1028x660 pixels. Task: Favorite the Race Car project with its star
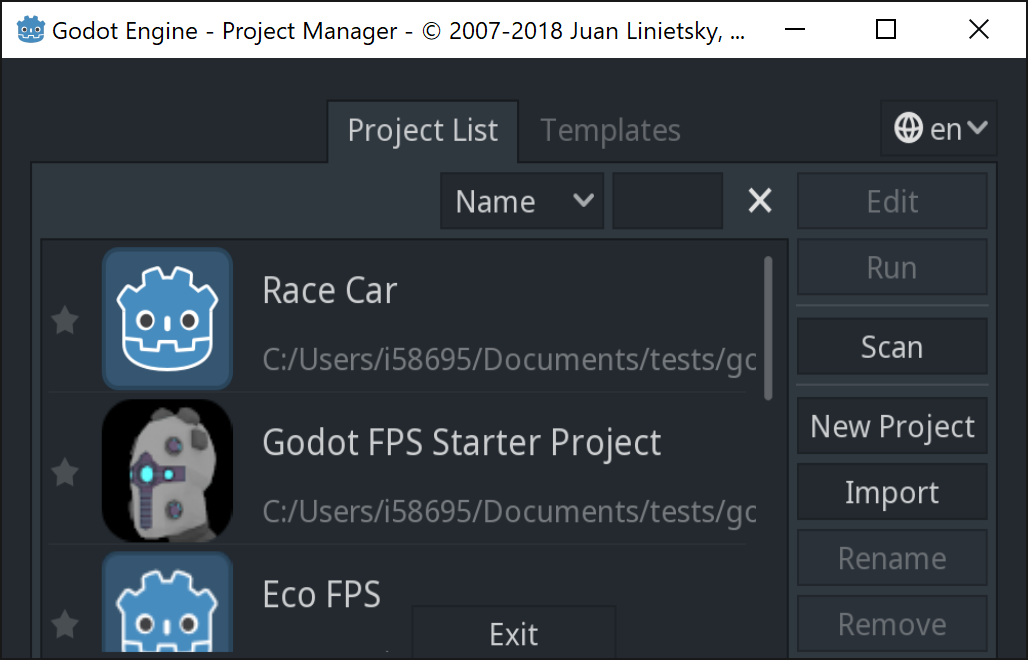64,318
